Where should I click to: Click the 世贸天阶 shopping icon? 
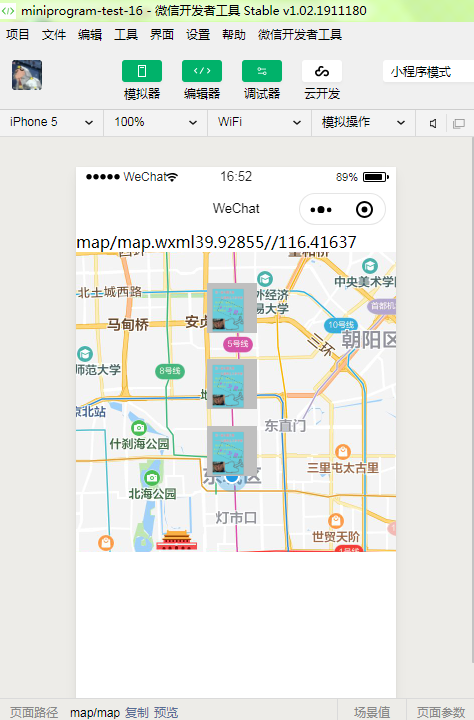tap(336, 521)
